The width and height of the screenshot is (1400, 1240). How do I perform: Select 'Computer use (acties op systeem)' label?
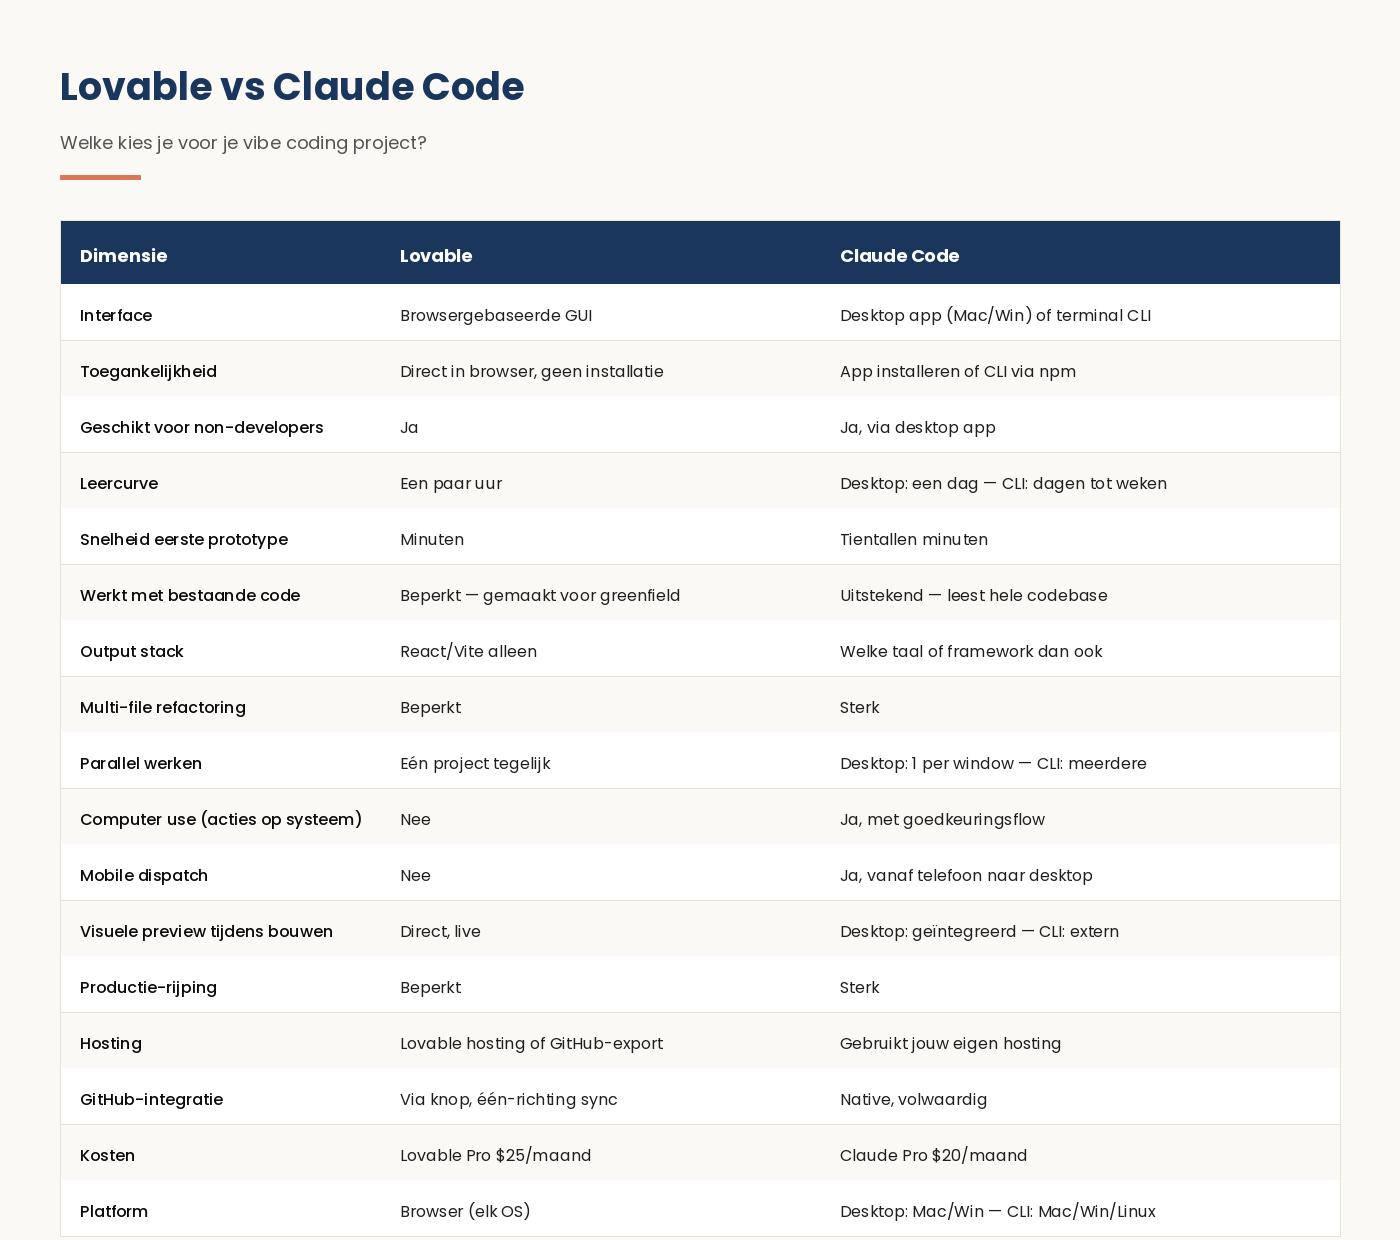click(x=221, y=820)
